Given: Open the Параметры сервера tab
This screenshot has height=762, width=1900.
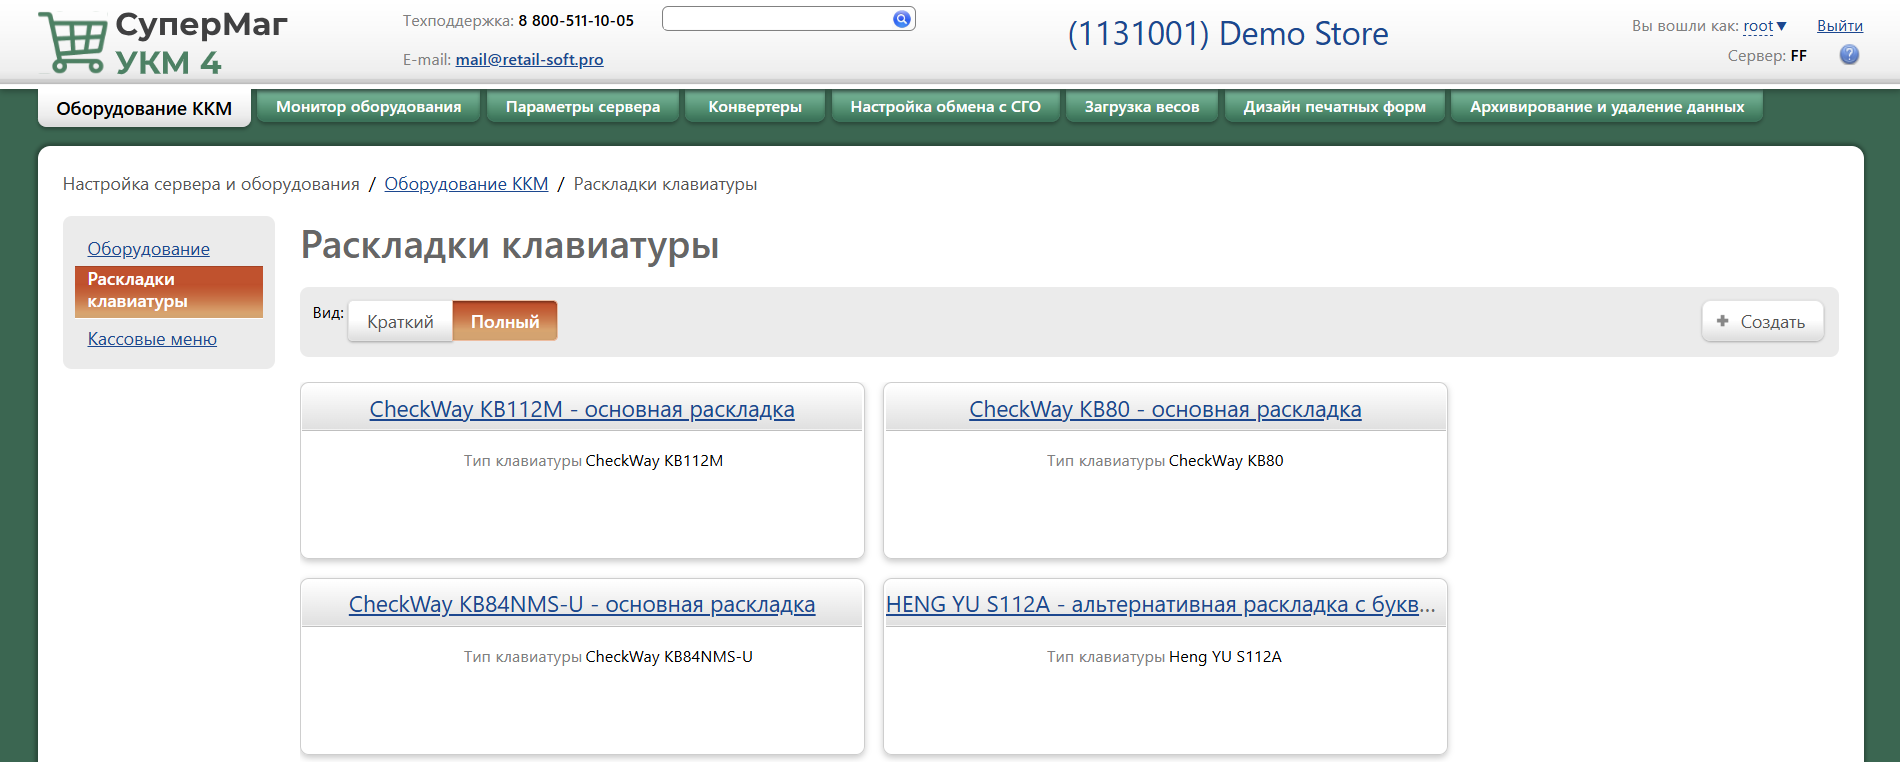Looking at the screenshot, I should click(582, 107).
